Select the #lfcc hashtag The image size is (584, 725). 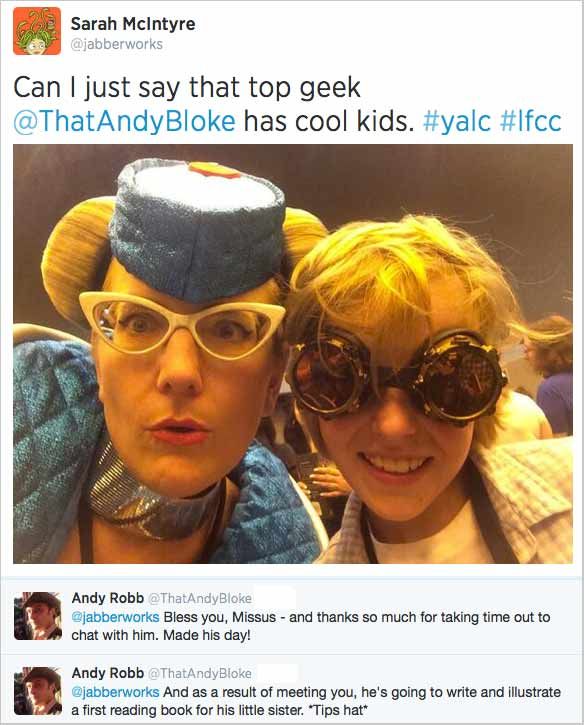pos(531,121)
